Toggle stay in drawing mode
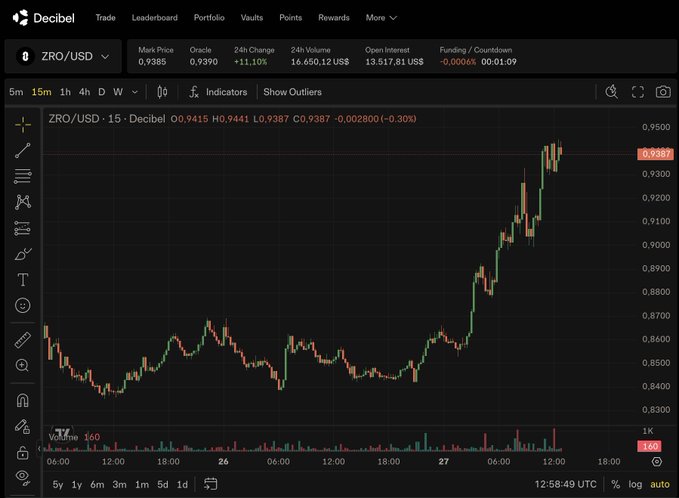The width and height of the screenshot is (679, 498). [23, 427]
